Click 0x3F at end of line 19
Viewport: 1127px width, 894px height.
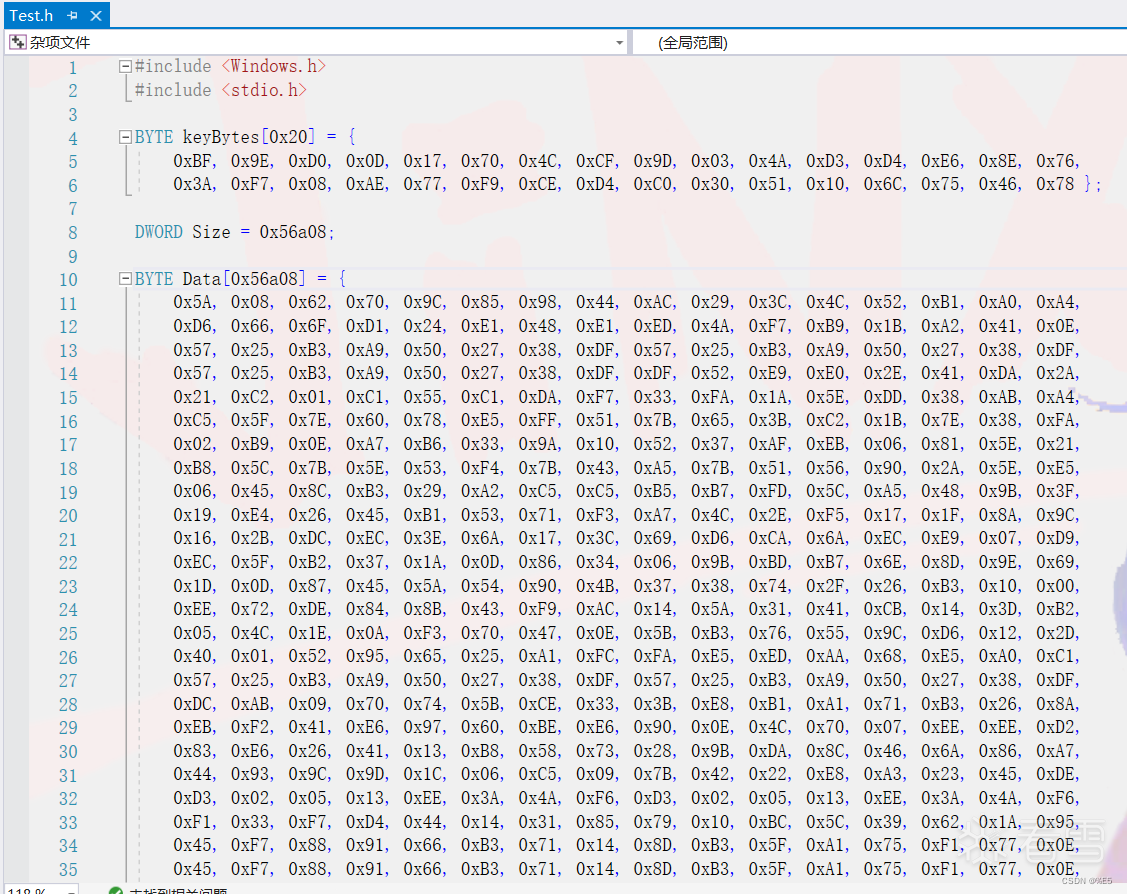(1055, 491)
